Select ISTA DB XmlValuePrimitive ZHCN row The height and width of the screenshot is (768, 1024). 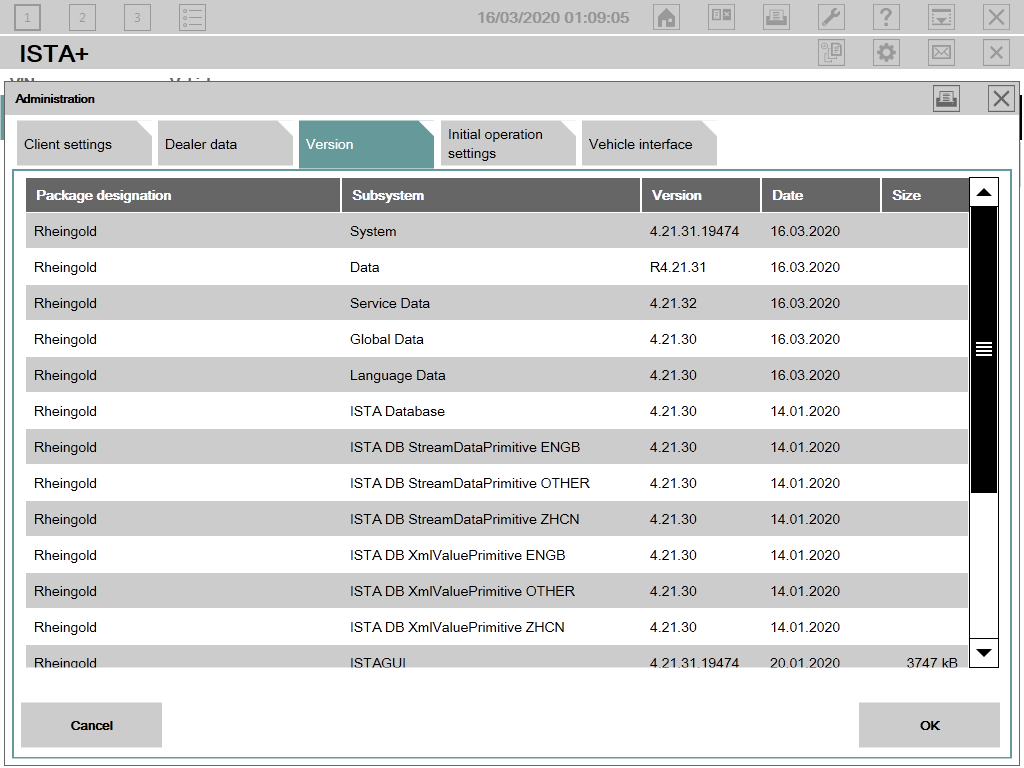point(496,626)
